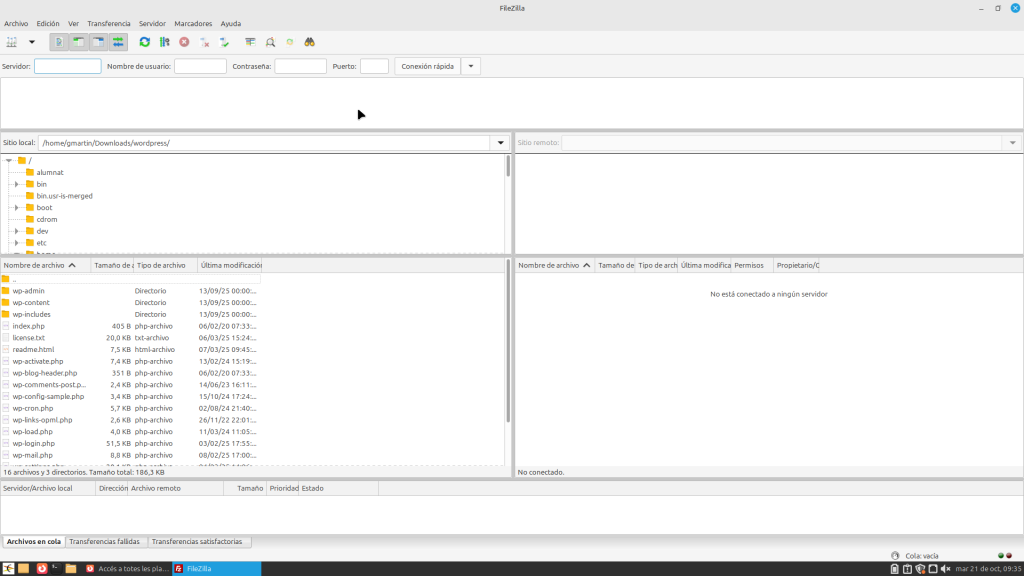Open the Conexión rápida history dropdown arrow
The image size is (1024, 576).
[x=471, y=66]
